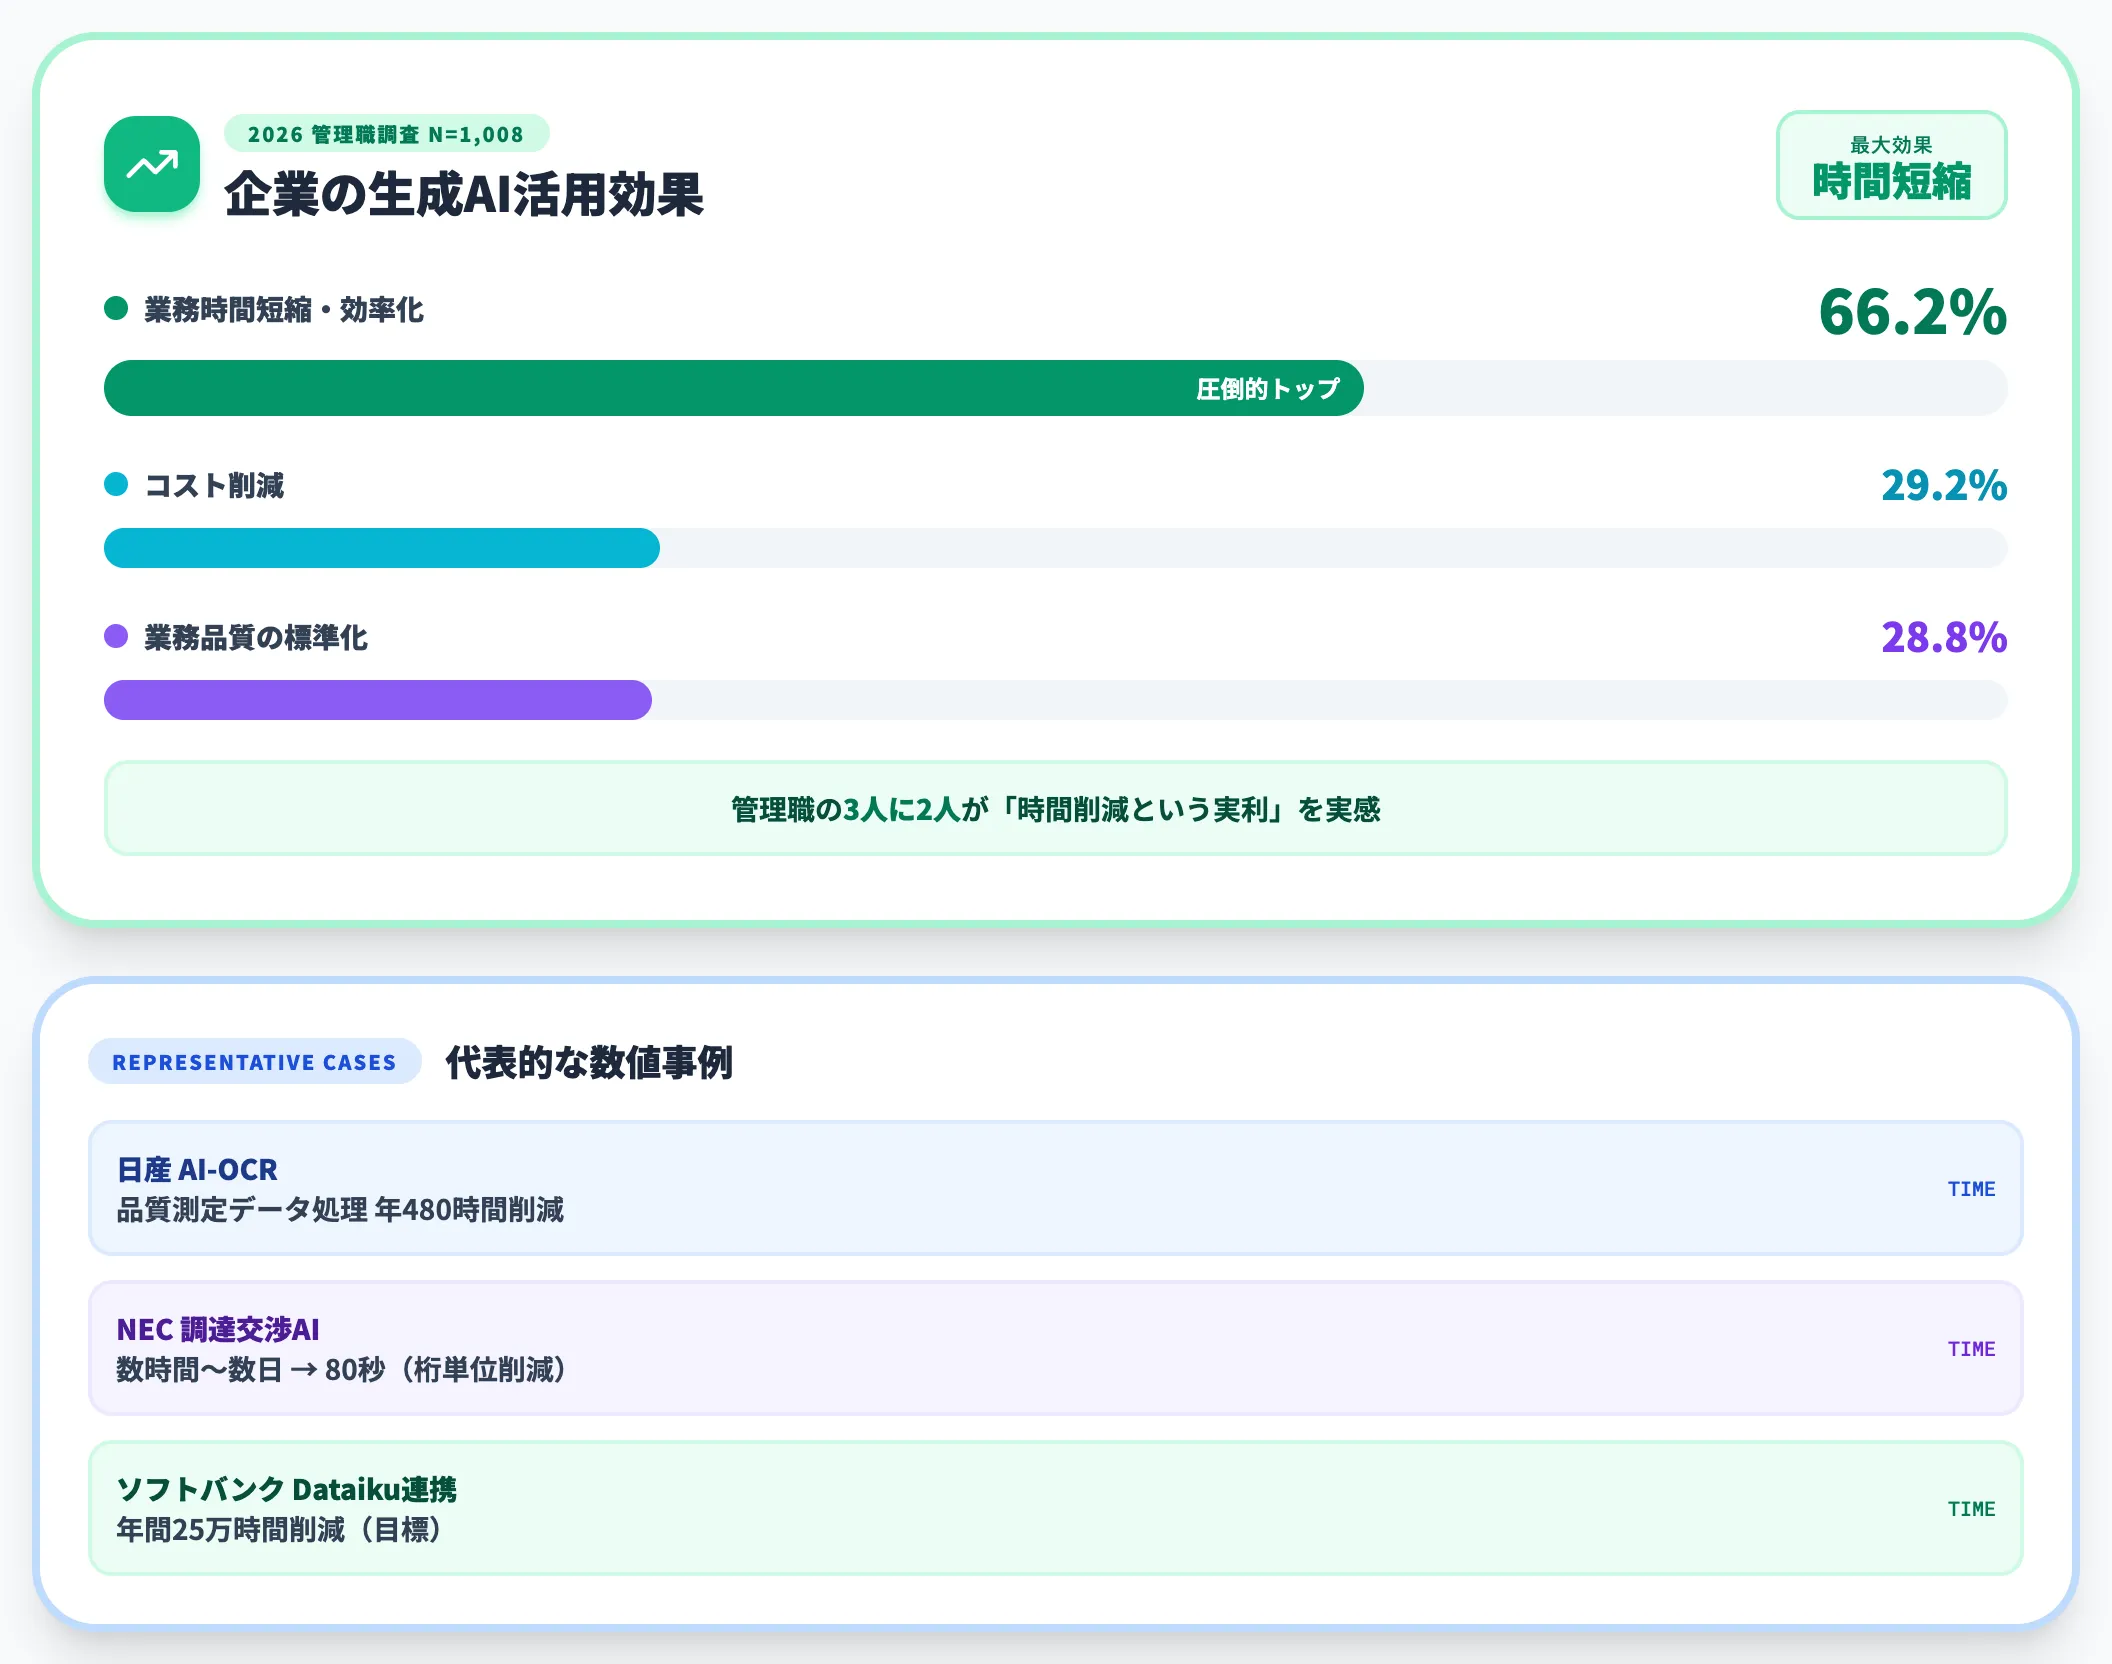
Task: Click the 代表的な数値事例 heading
Action: [x=589, y=1062]
